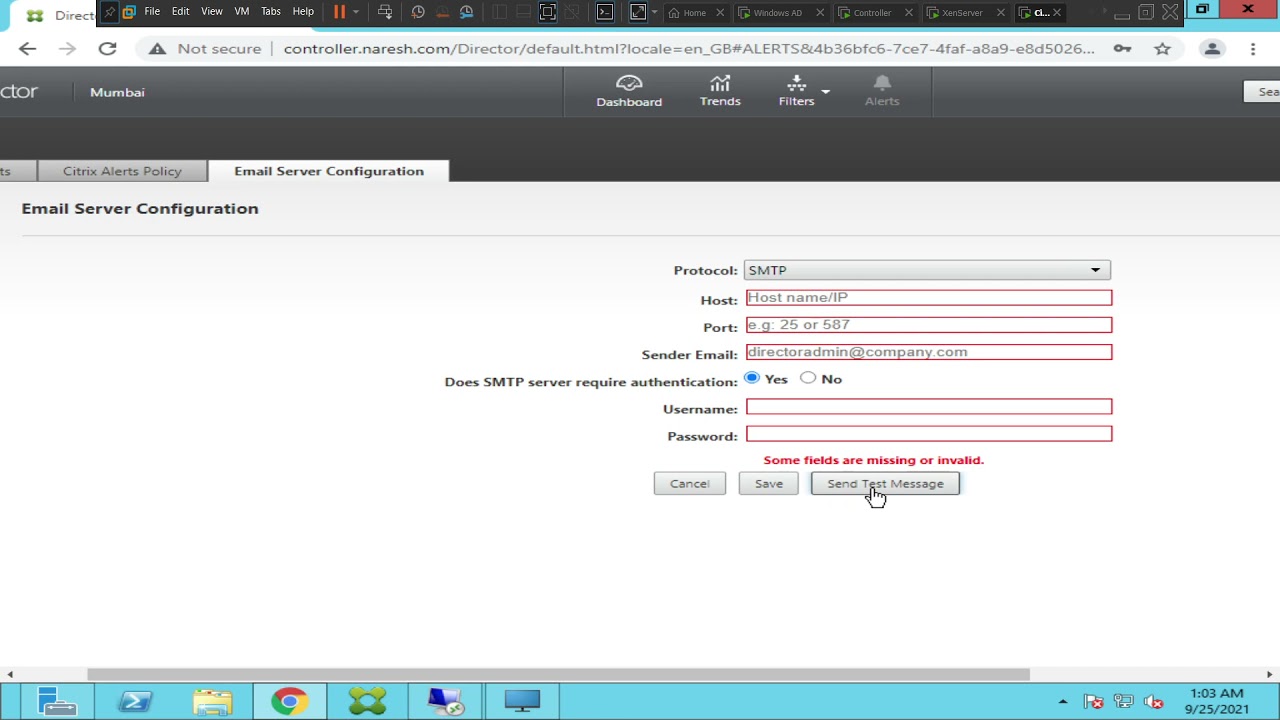
Task: Switch to Citrix Alerts Policy tab
Action: point(122,171)
